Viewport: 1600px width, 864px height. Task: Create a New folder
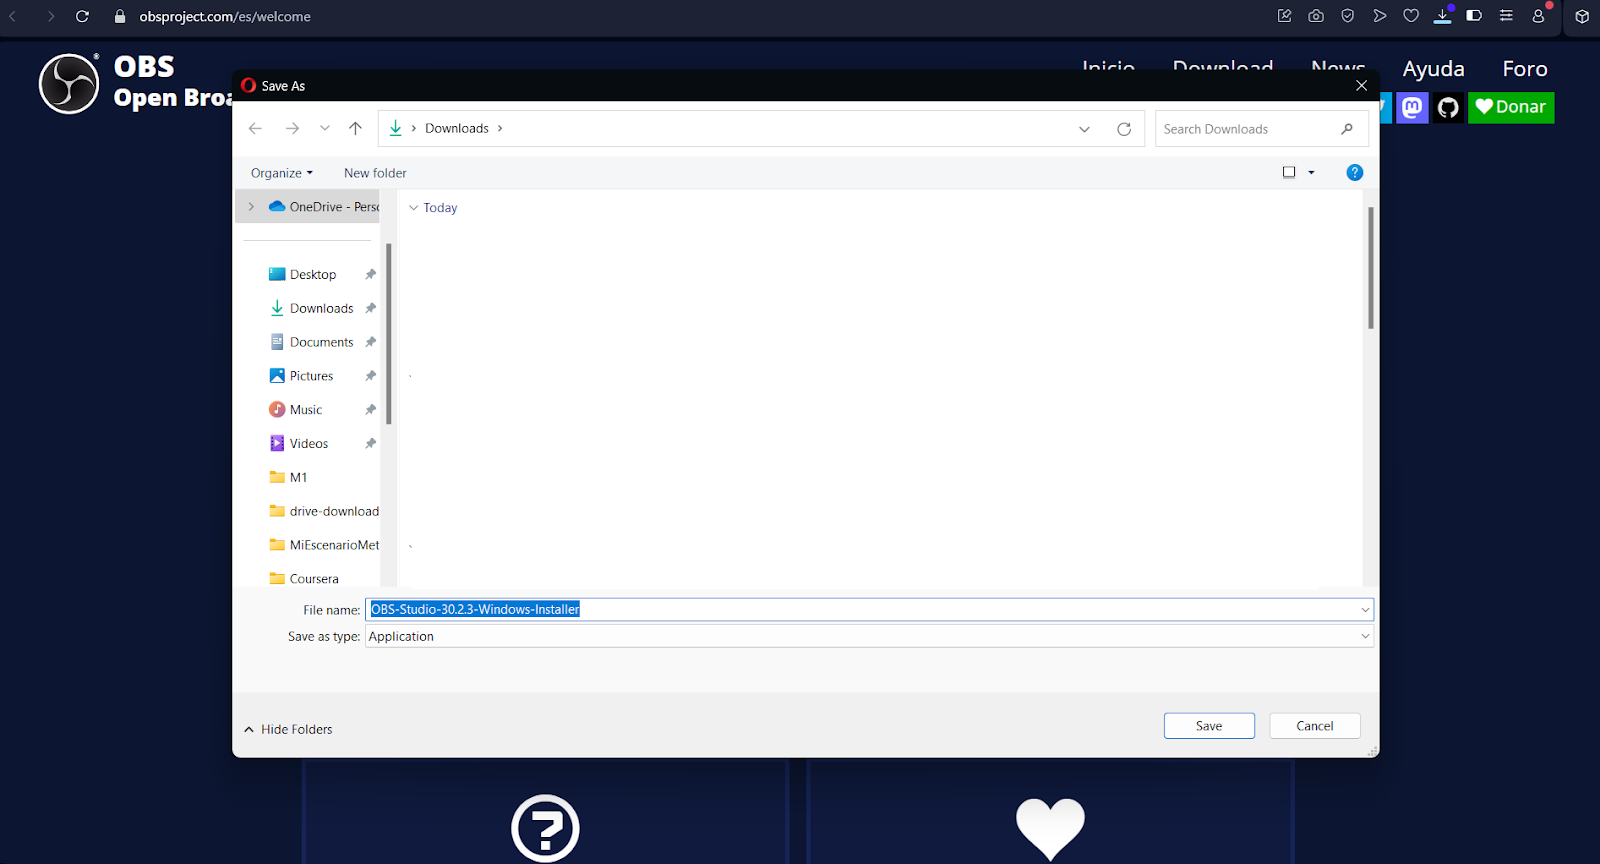(x=375, y=173)
